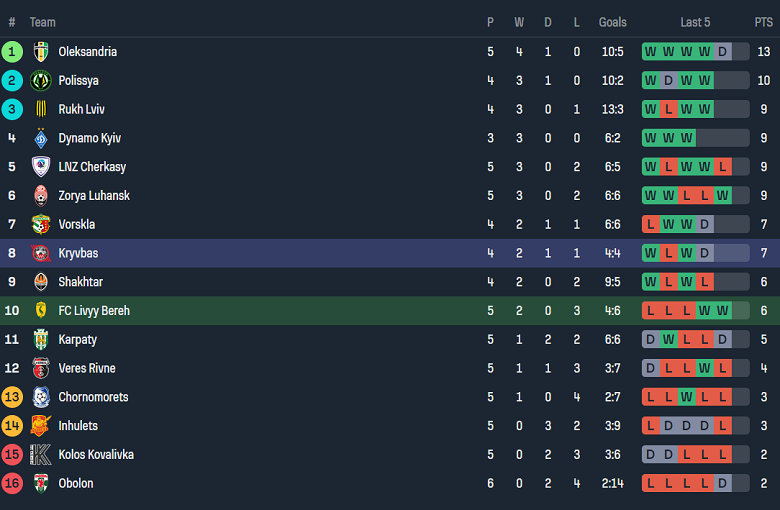Click the Veres Rivne club logo

coord(41,368)
